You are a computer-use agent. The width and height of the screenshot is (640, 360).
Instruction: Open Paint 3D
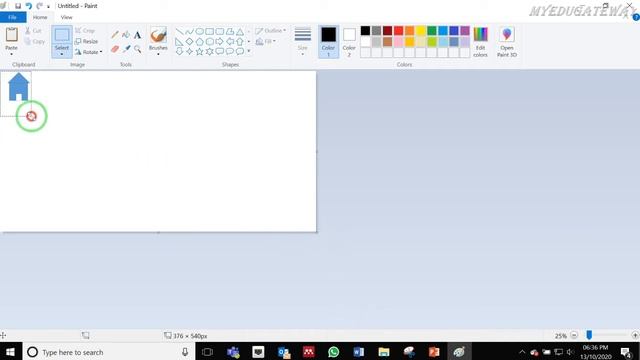[507, 42]
